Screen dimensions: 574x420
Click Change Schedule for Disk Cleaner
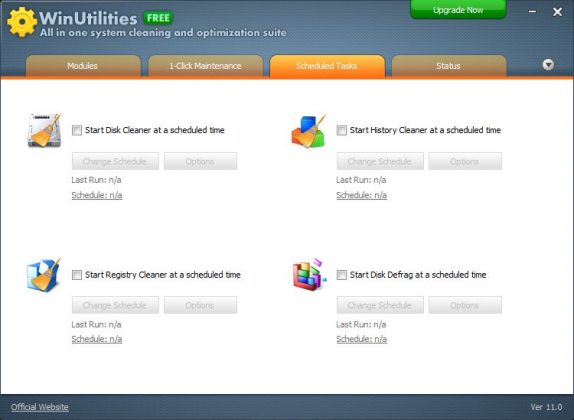tap(115, 161)
